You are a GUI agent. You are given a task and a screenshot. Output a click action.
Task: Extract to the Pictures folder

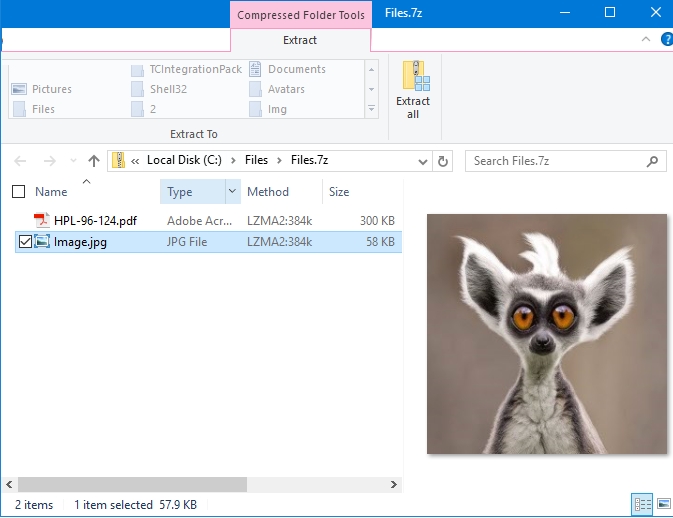coord(42,89)
